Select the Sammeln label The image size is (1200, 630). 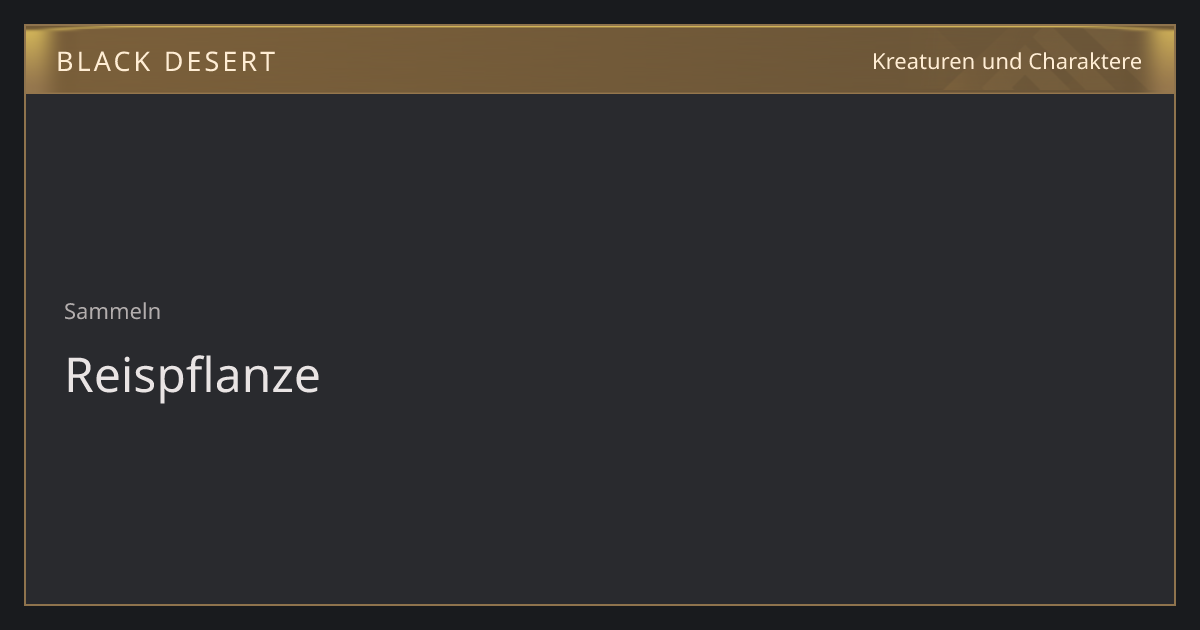[112, 311]
